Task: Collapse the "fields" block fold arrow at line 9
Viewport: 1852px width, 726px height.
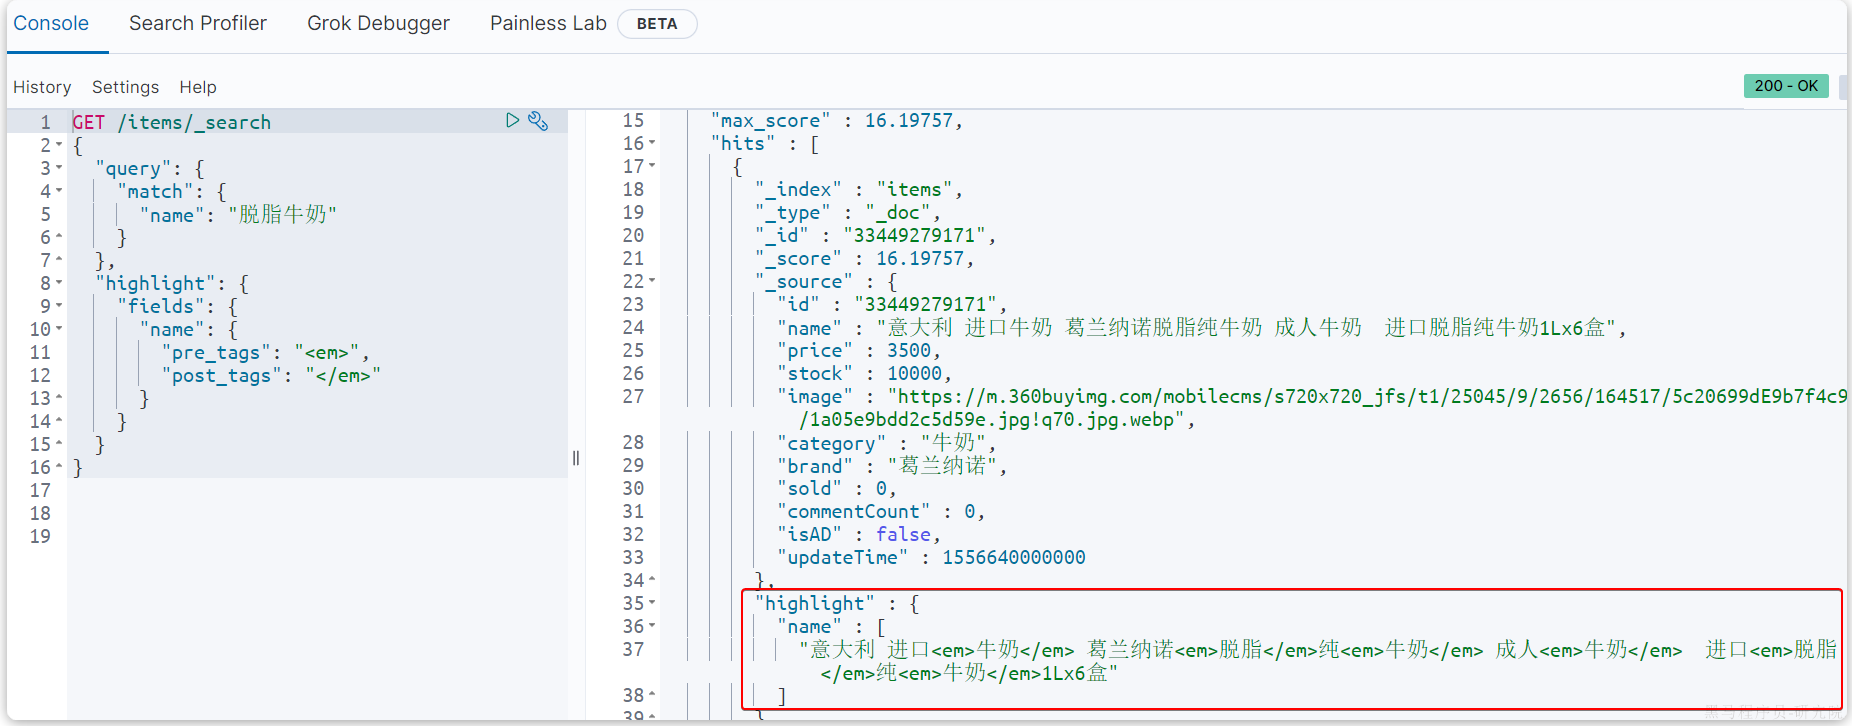Action: pos(59,306)
